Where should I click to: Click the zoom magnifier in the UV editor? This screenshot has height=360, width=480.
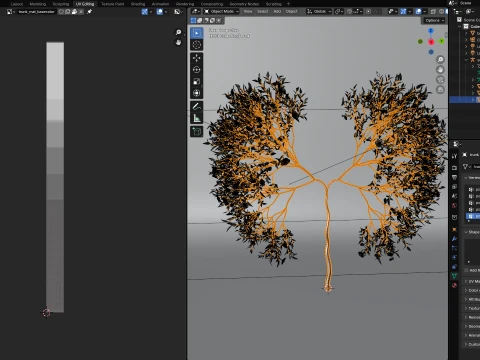point(178,32)
